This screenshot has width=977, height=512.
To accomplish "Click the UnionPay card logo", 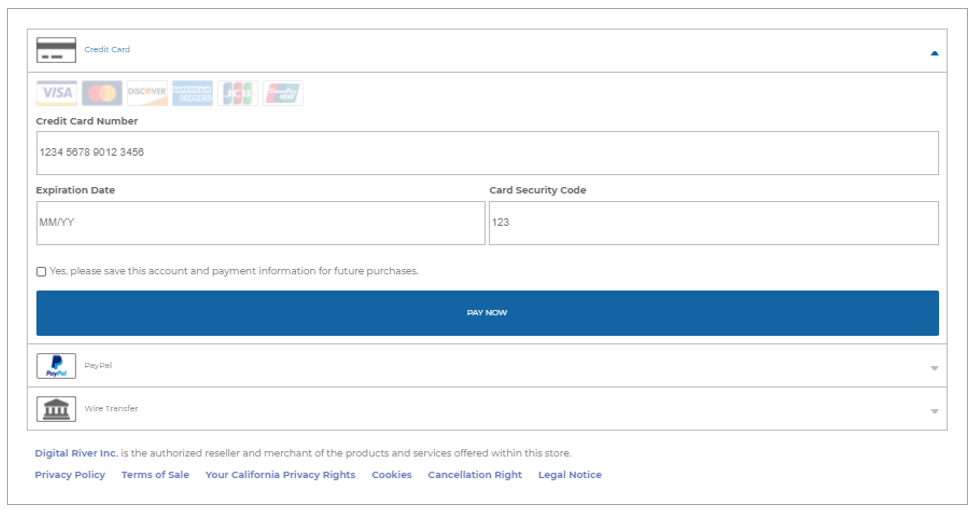I will [x=283, y=93].
